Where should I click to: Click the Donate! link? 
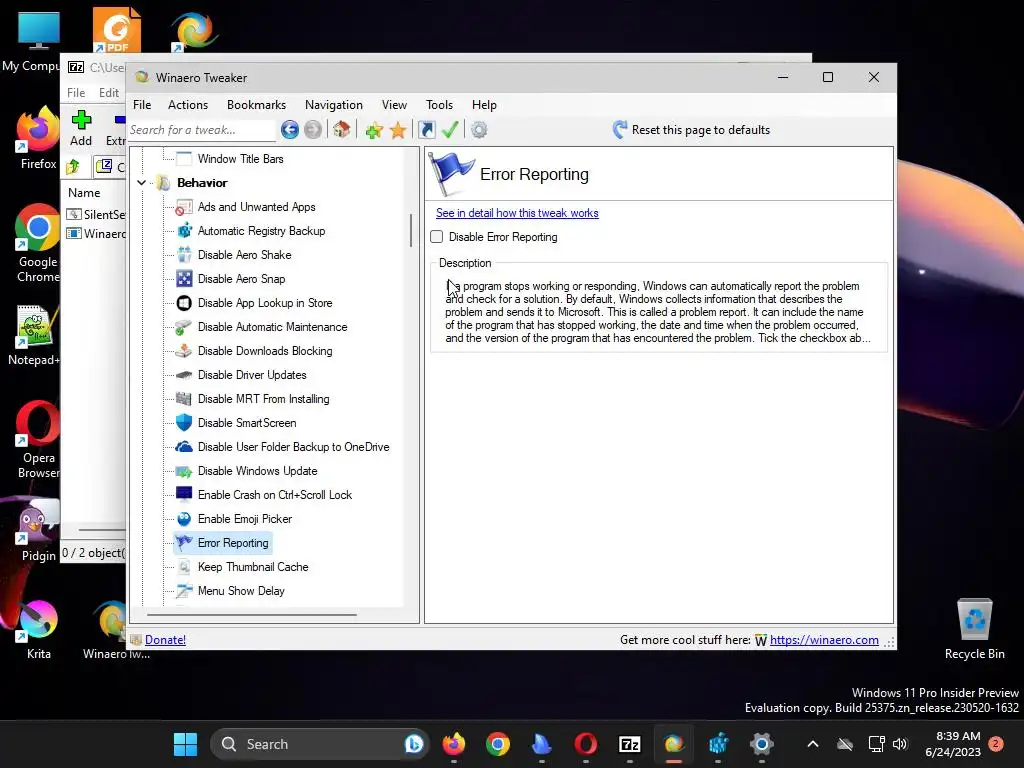[165, 640]
